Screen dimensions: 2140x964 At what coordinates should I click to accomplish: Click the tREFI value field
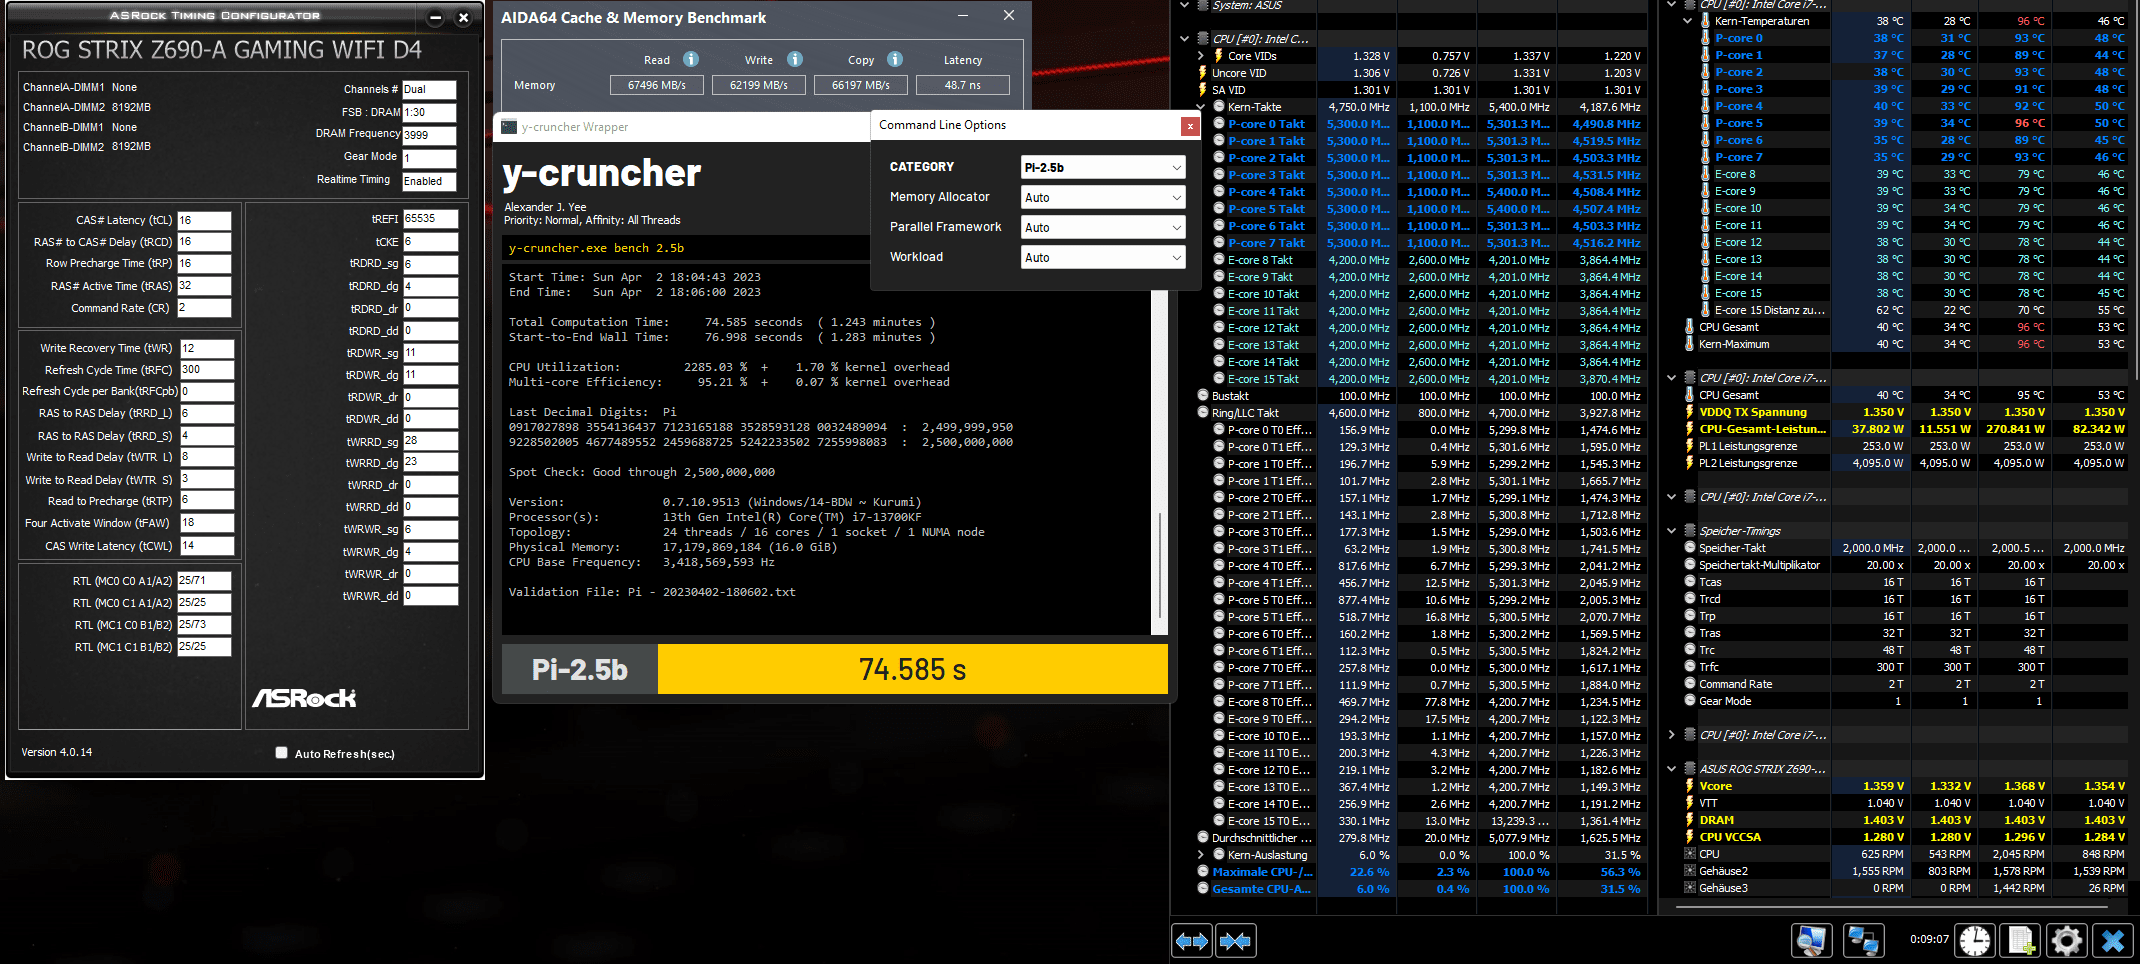pyautogui.click(x=431, y=219)
